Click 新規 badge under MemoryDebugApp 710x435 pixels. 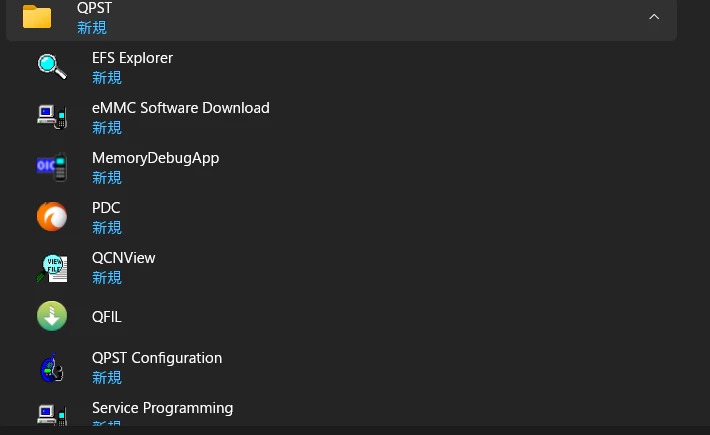tap(107, 177)
